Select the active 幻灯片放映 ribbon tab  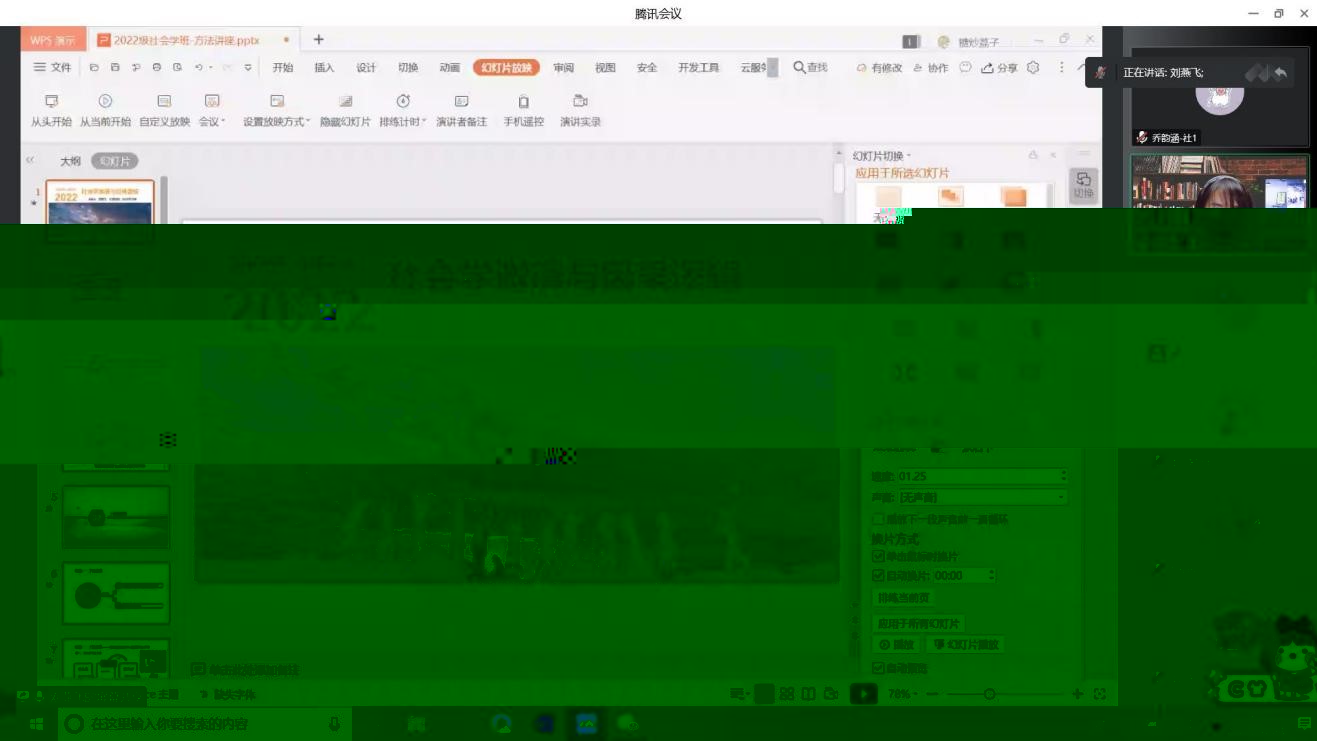click(x=507, y=67)
